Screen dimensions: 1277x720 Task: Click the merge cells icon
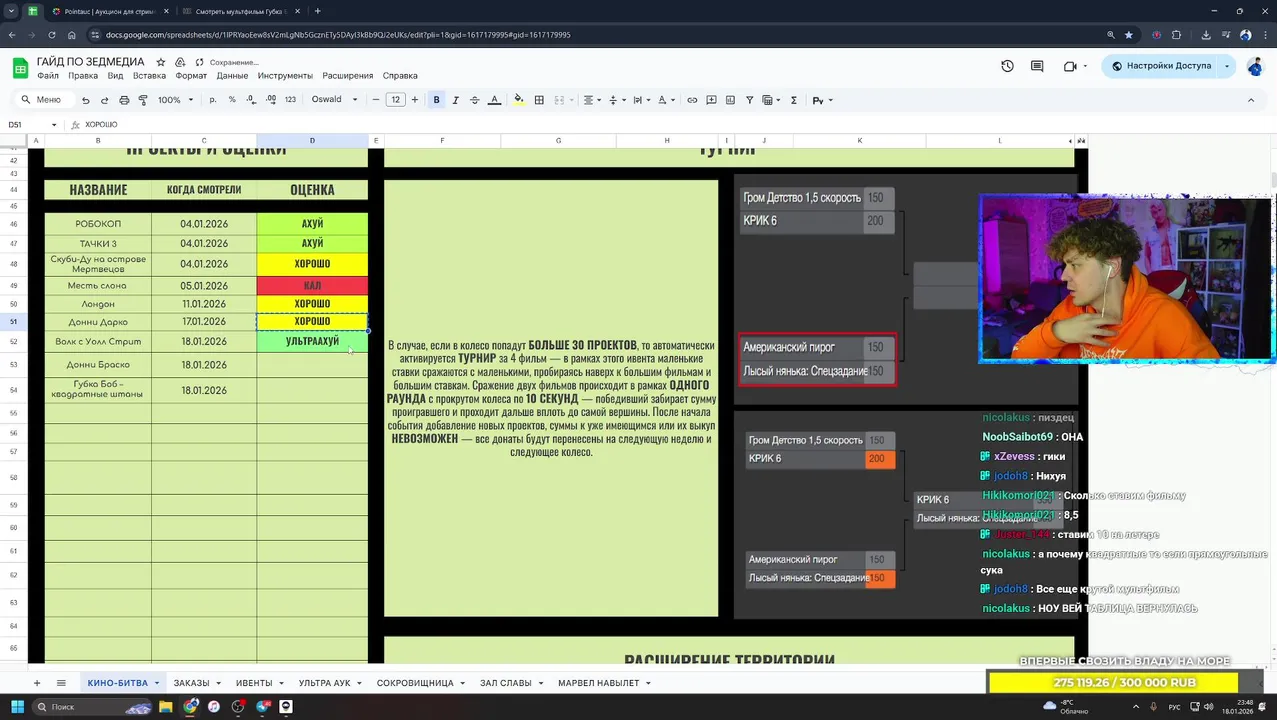559,100
